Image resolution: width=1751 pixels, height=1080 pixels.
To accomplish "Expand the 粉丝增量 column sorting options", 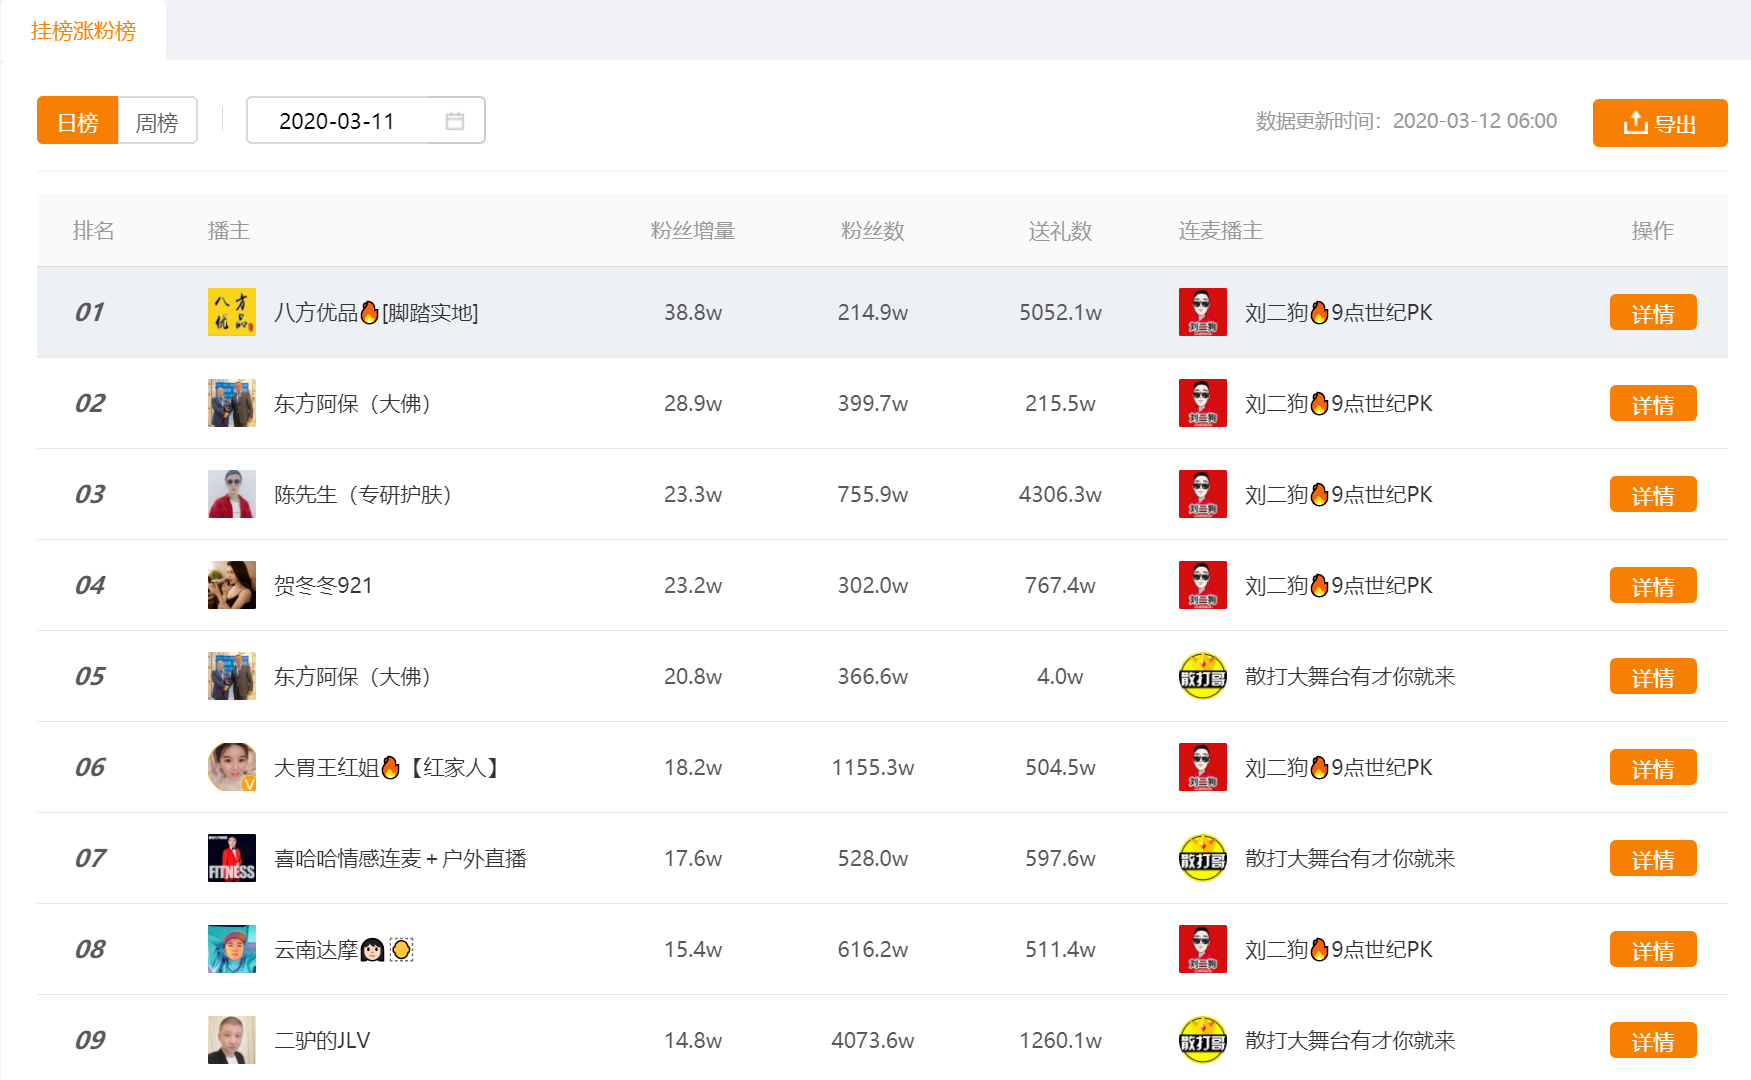I will coord(693,230).
